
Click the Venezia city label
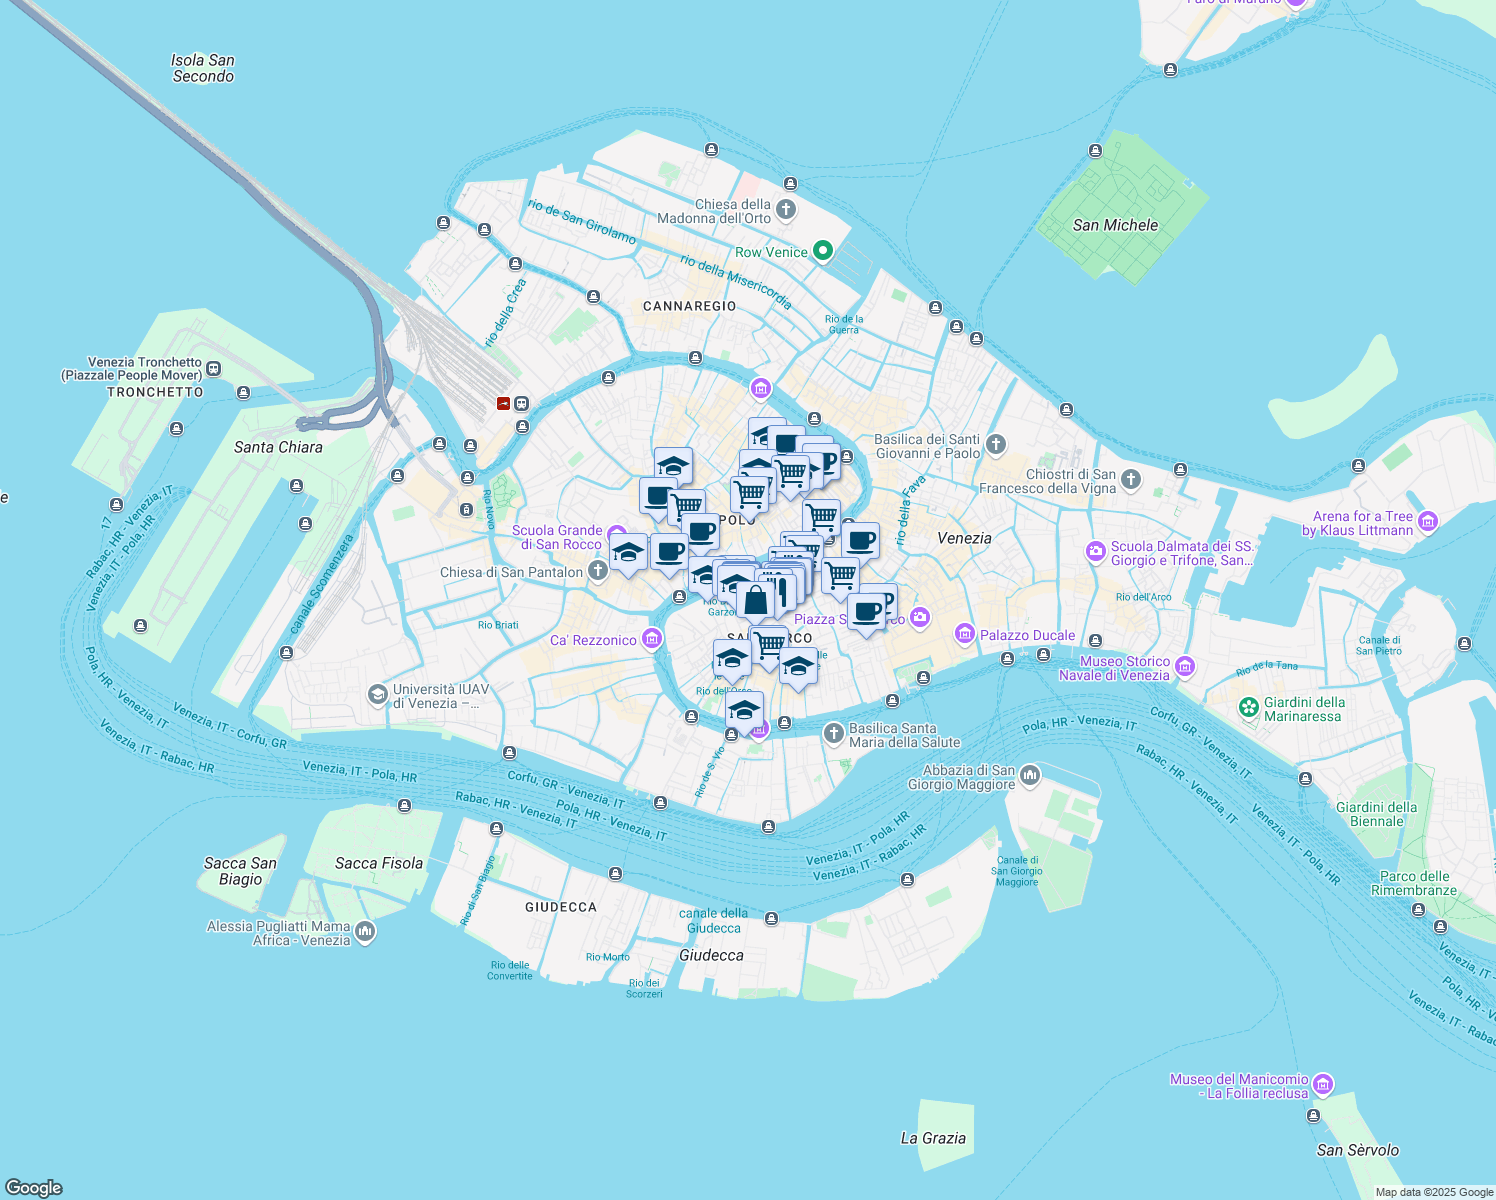coord(964,538)
